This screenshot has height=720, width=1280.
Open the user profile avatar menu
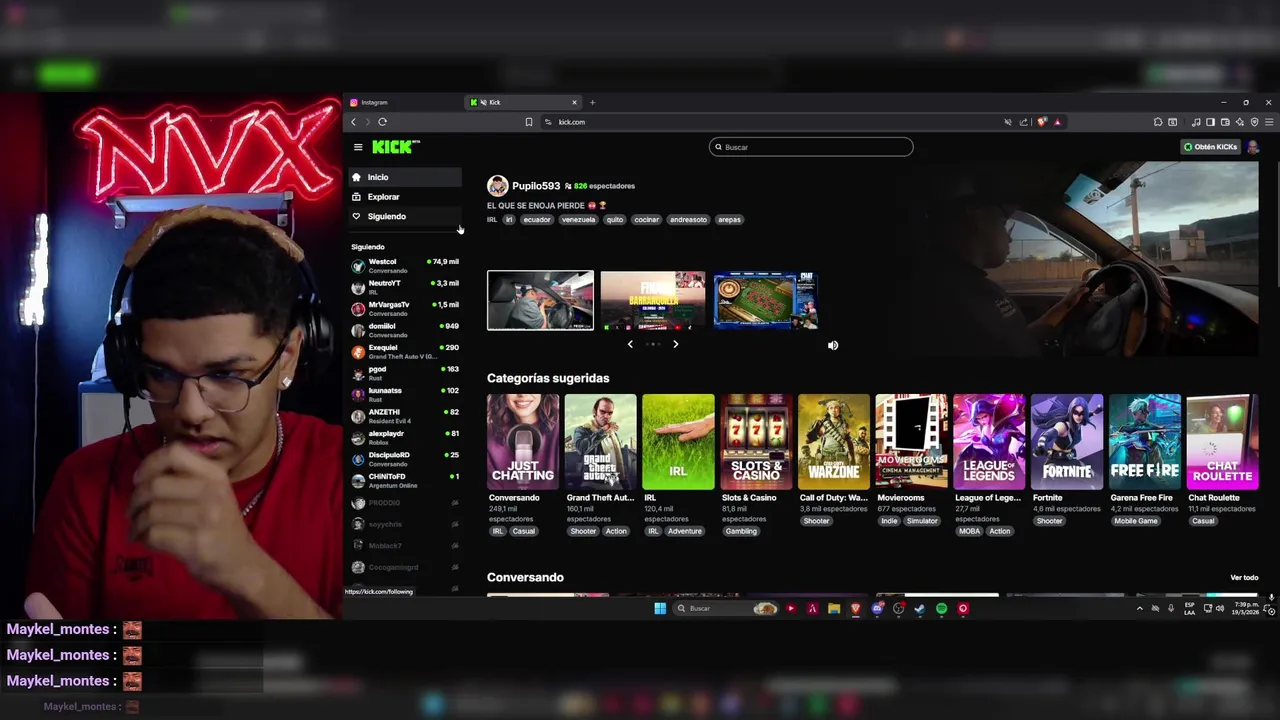point(1253,147)
